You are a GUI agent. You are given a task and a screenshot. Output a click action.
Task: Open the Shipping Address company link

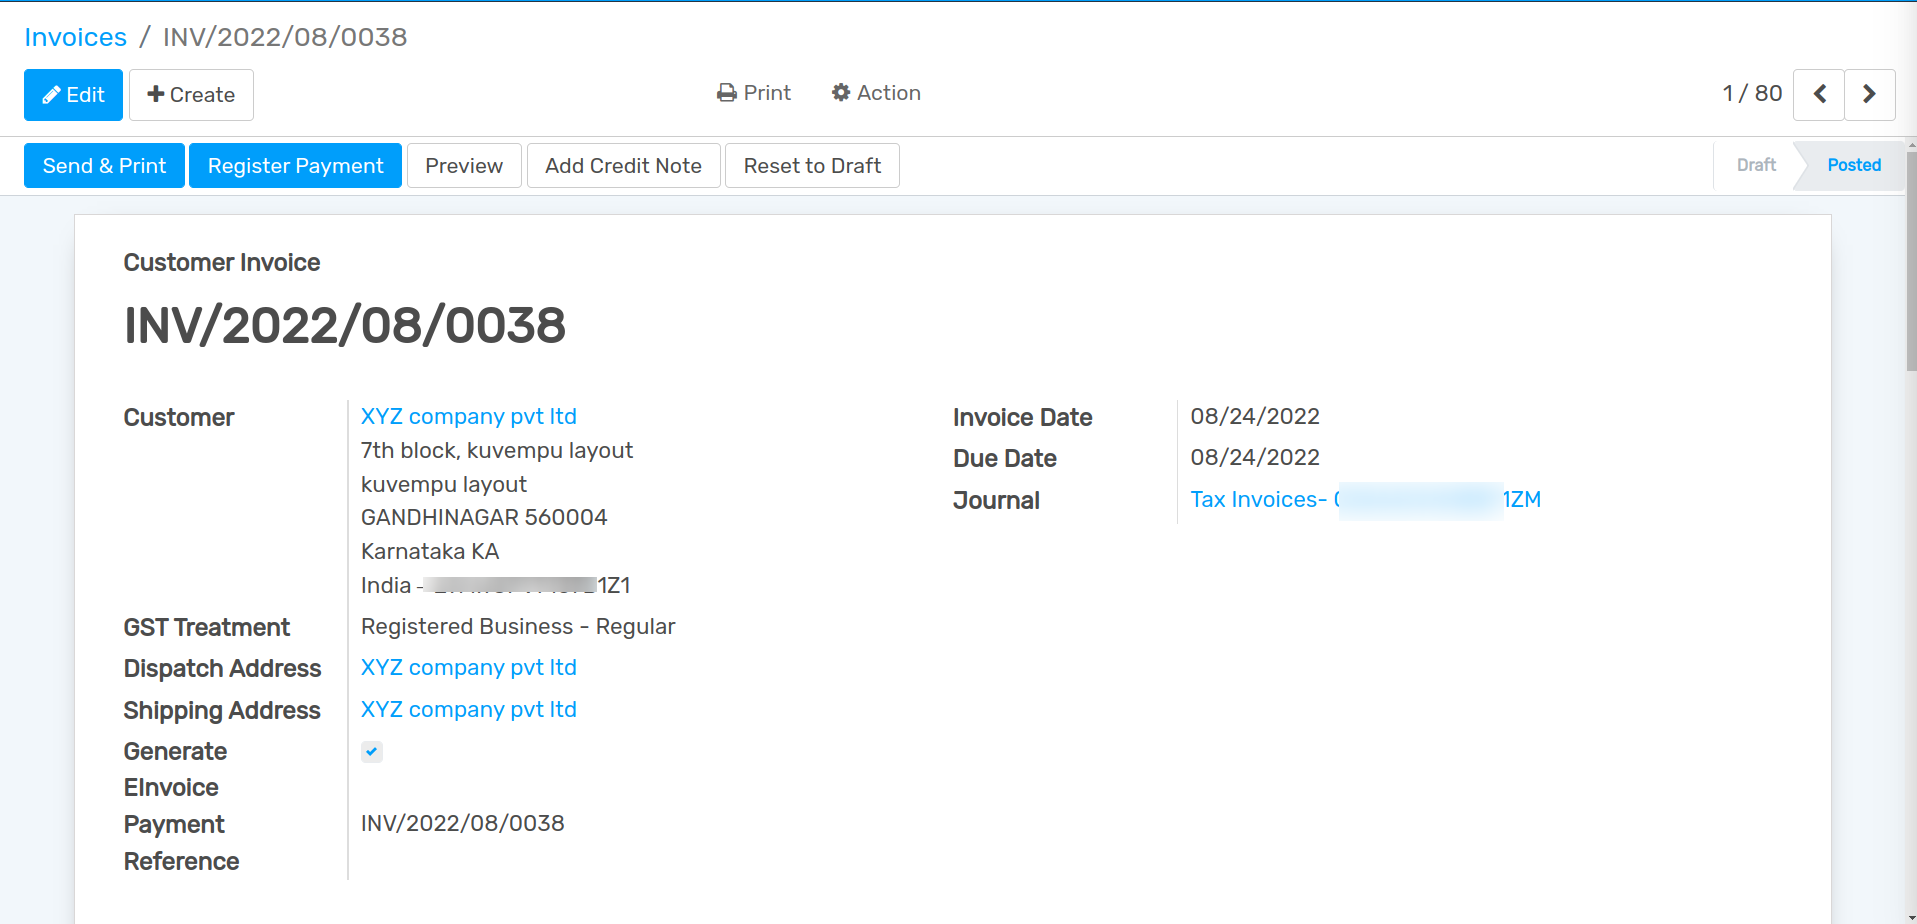point(468,709)
